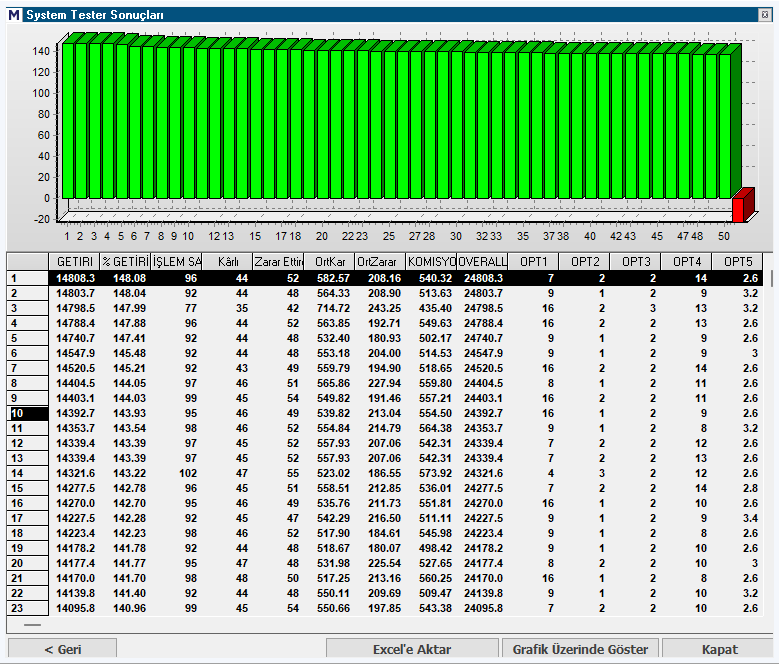
Task: Select row header number 3
Action: coord(28,308)
